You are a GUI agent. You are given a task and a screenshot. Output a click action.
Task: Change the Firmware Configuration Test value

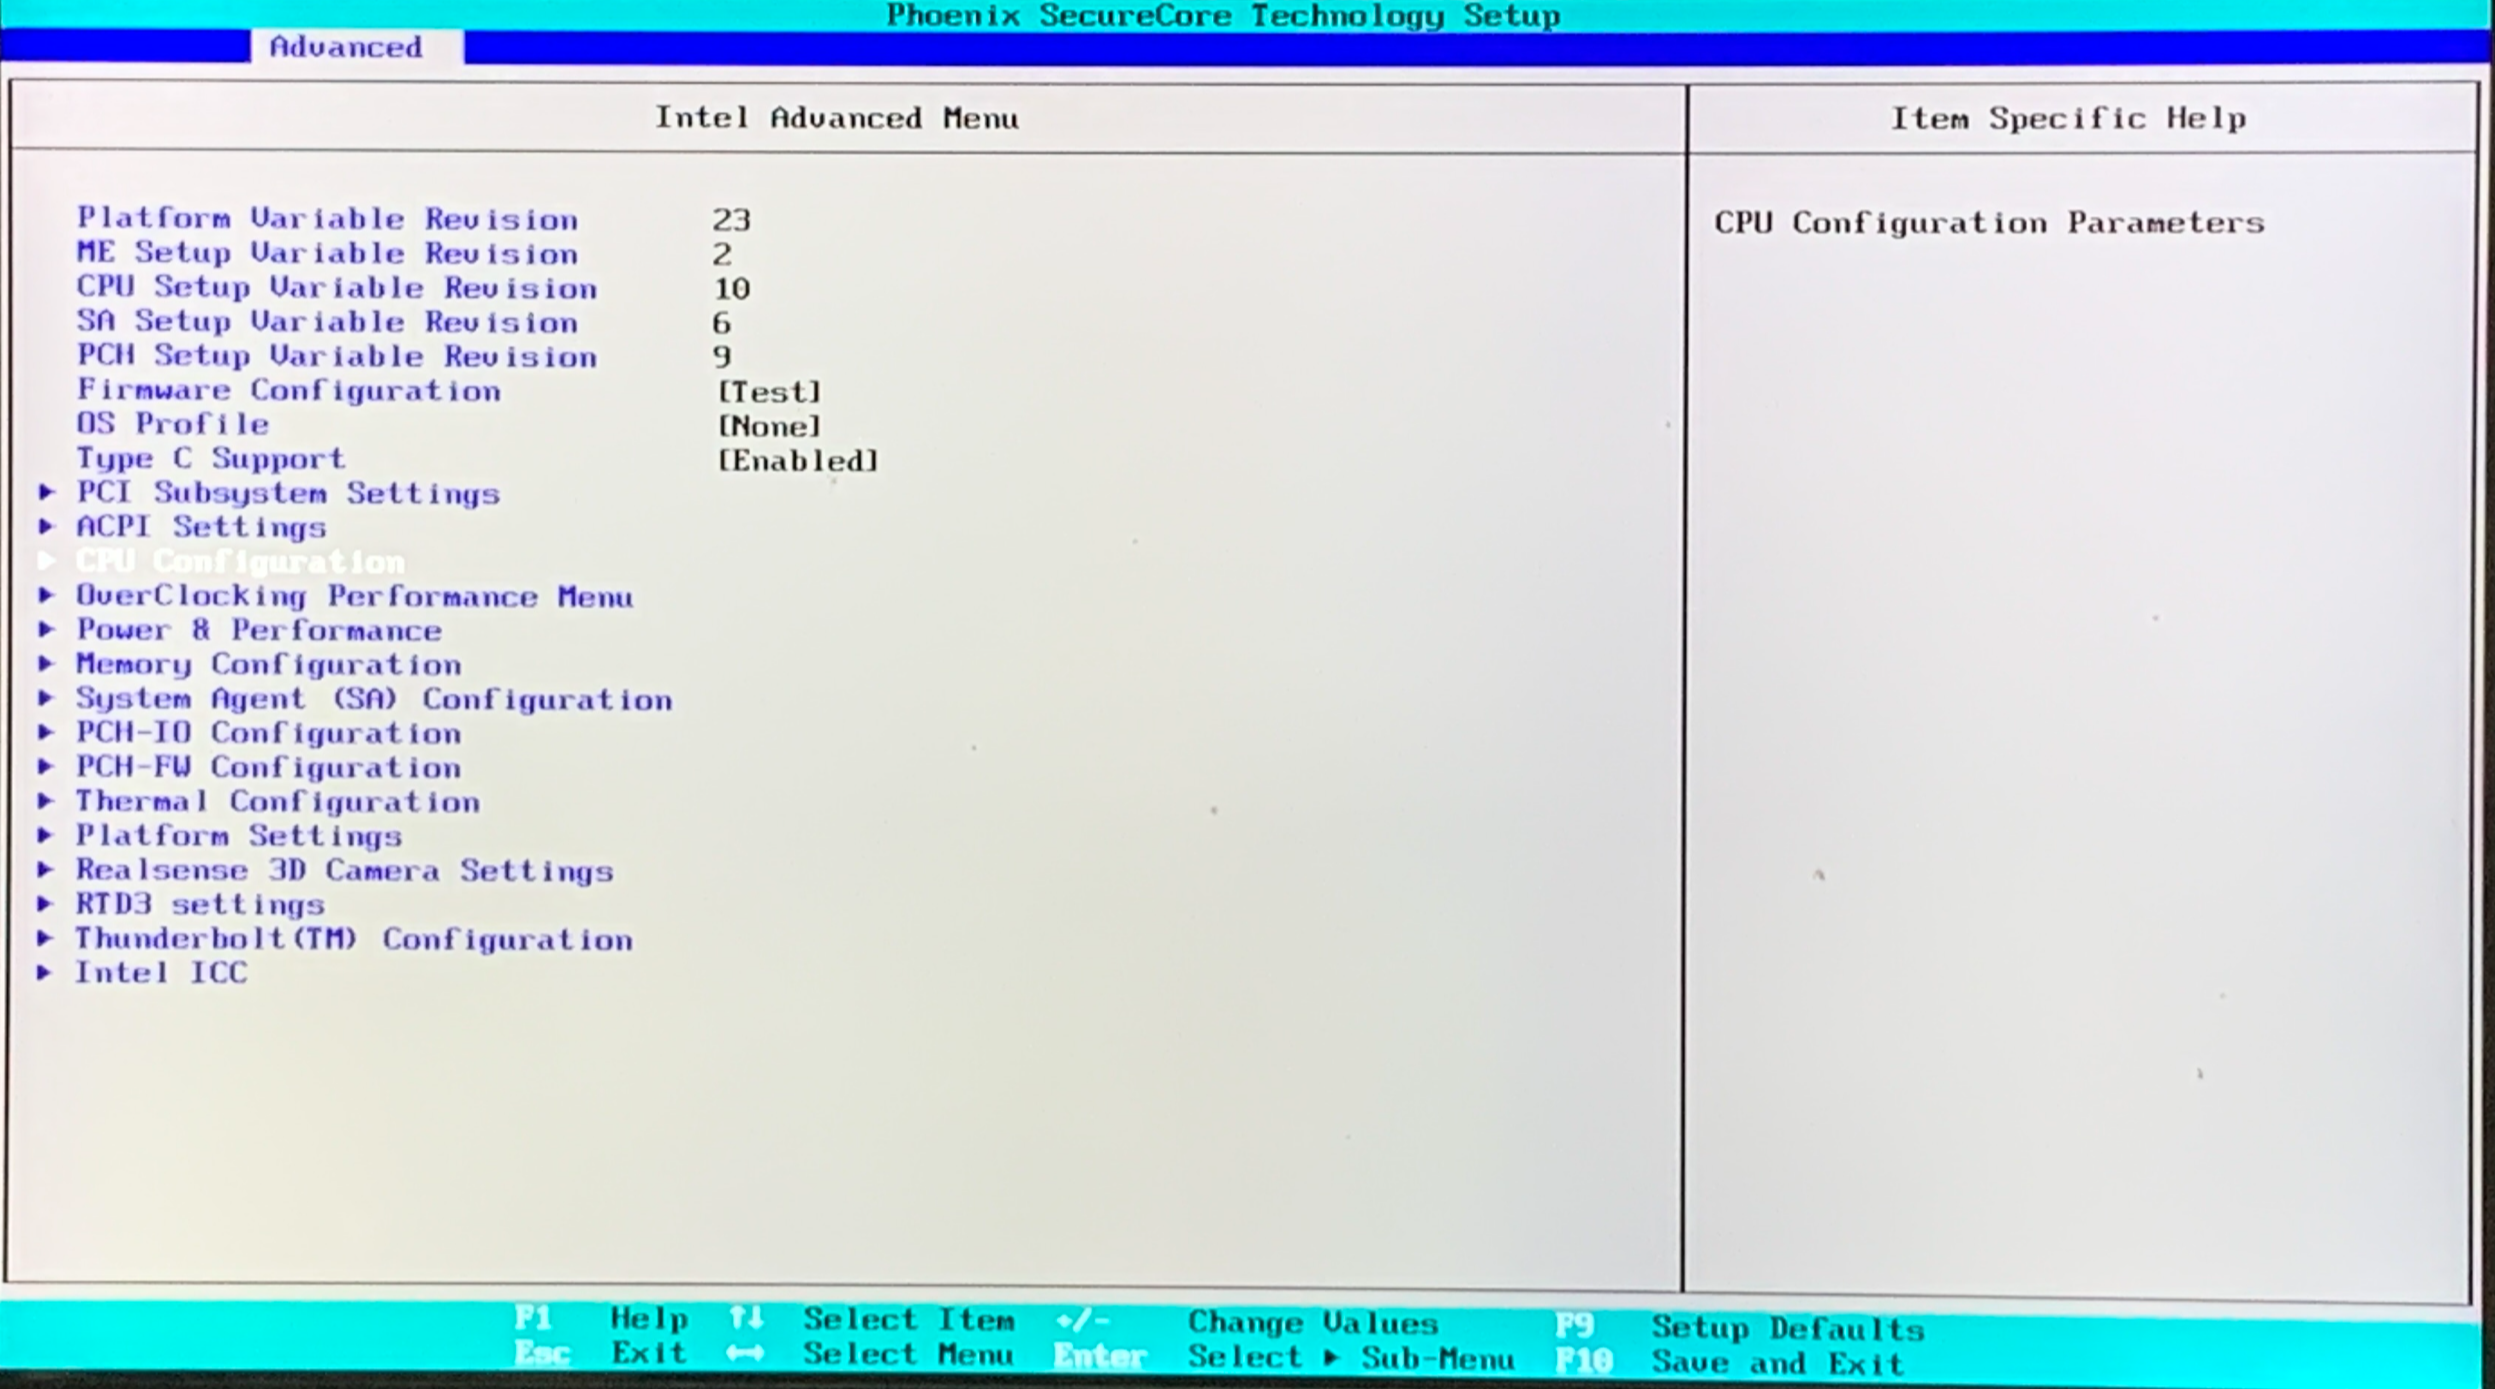coord(769,392)
